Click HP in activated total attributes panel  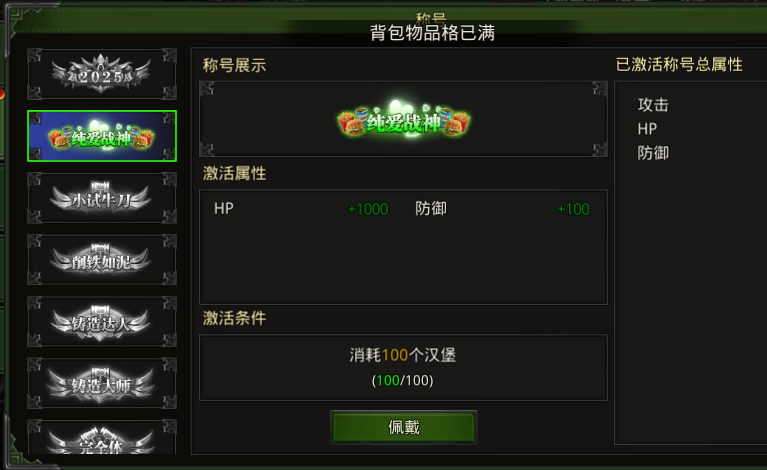(647, 129)
